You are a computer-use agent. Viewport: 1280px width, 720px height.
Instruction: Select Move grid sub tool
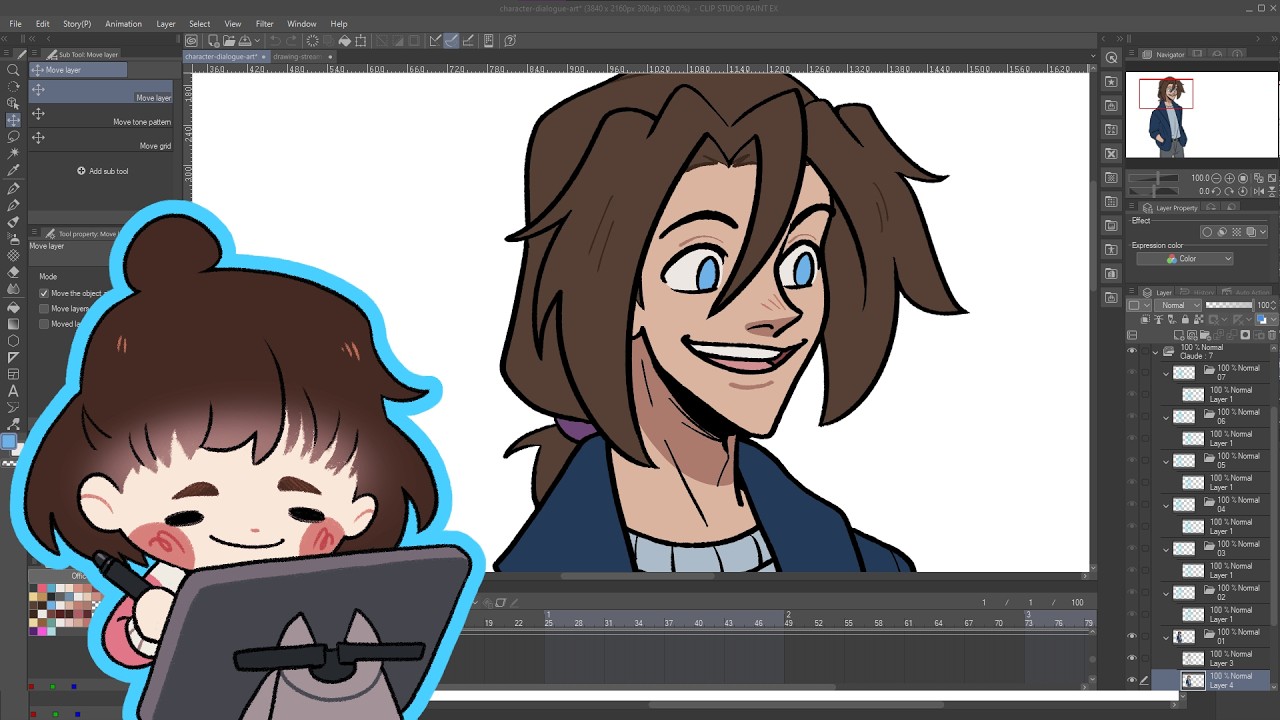101,138
